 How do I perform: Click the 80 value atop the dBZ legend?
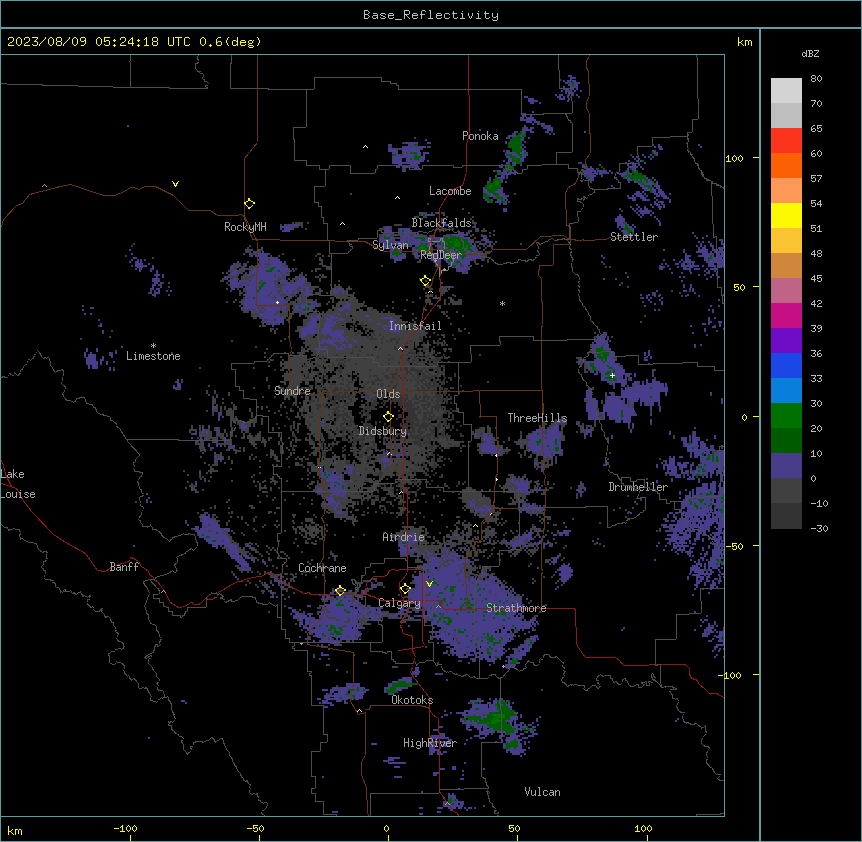coord(816,79)
